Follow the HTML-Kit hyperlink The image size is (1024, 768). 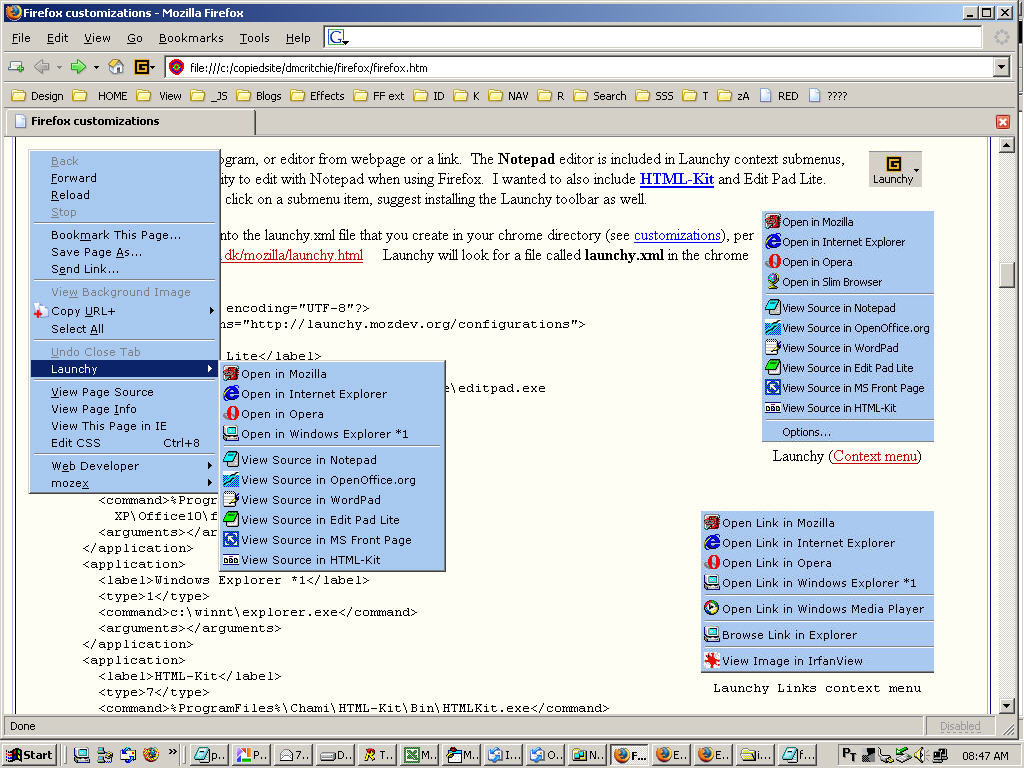[677, 179]
